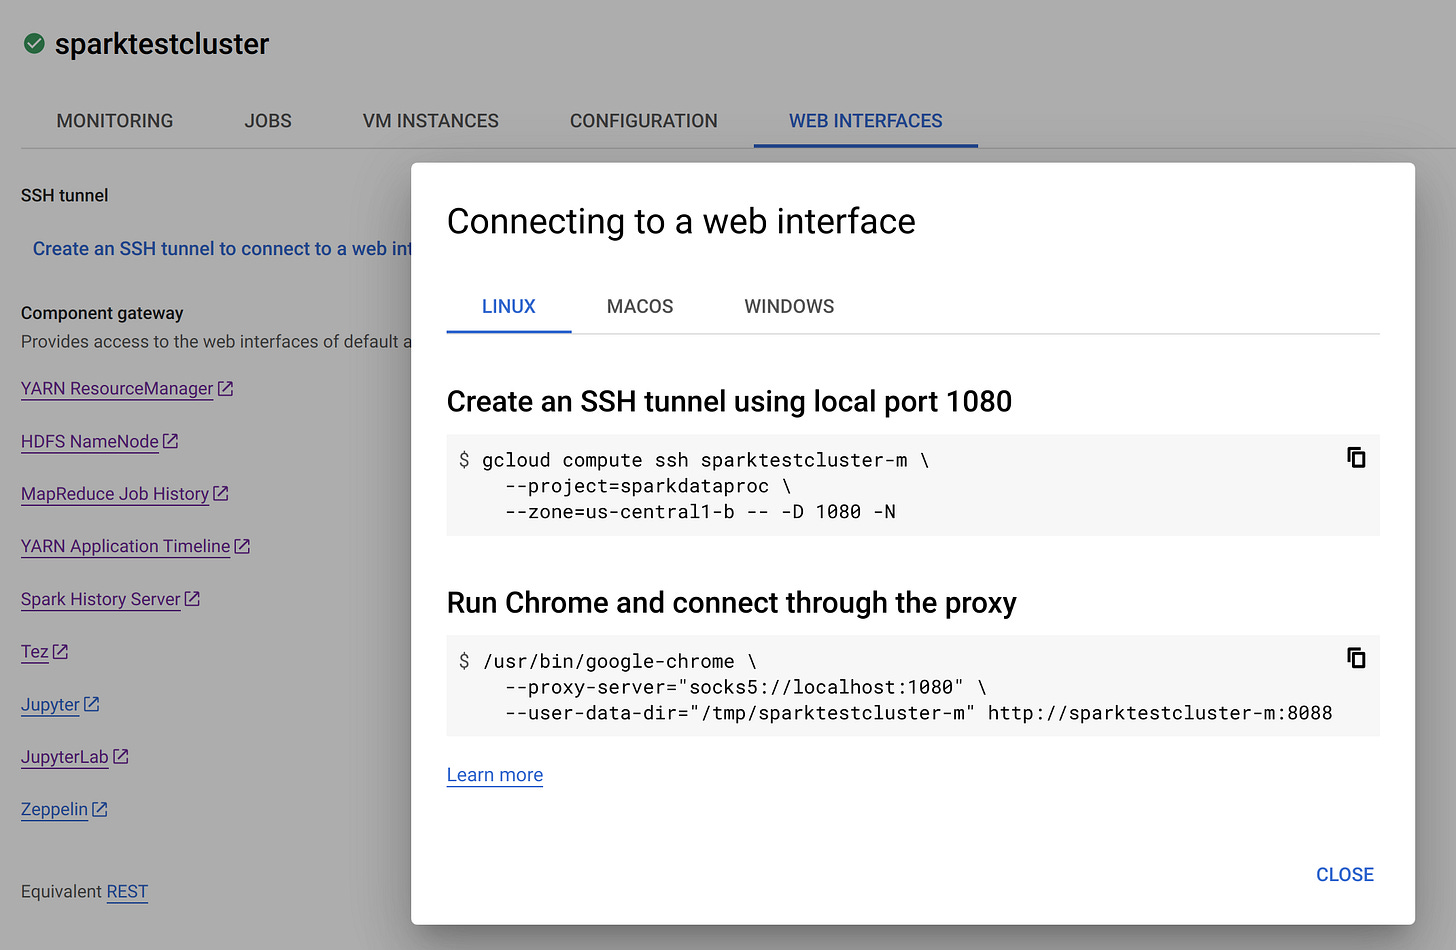Image resolution: width=1456 pixels, height=950 pixels.
Task: Click external-link icon beside Zeppelin
Action: [x=100, y=809]
